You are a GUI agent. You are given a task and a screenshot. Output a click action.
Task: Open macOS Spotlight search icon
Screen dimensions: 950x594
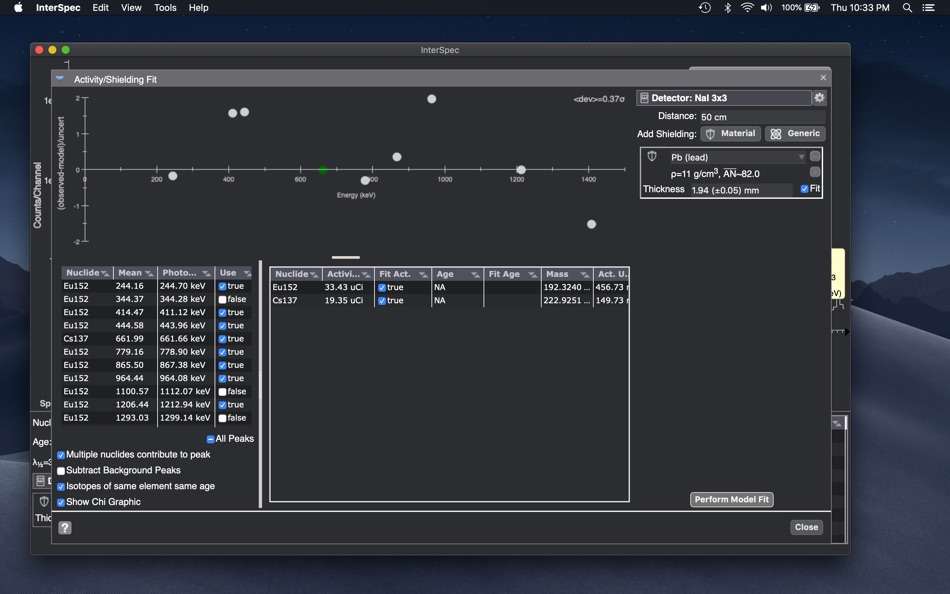click(x=907, y=8)
